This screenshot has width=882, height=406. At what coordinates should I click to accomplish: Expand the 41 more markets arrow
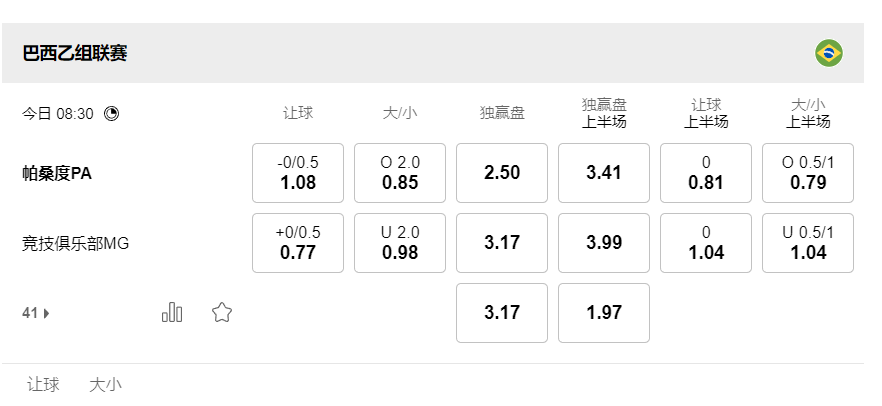click(37, 313)
